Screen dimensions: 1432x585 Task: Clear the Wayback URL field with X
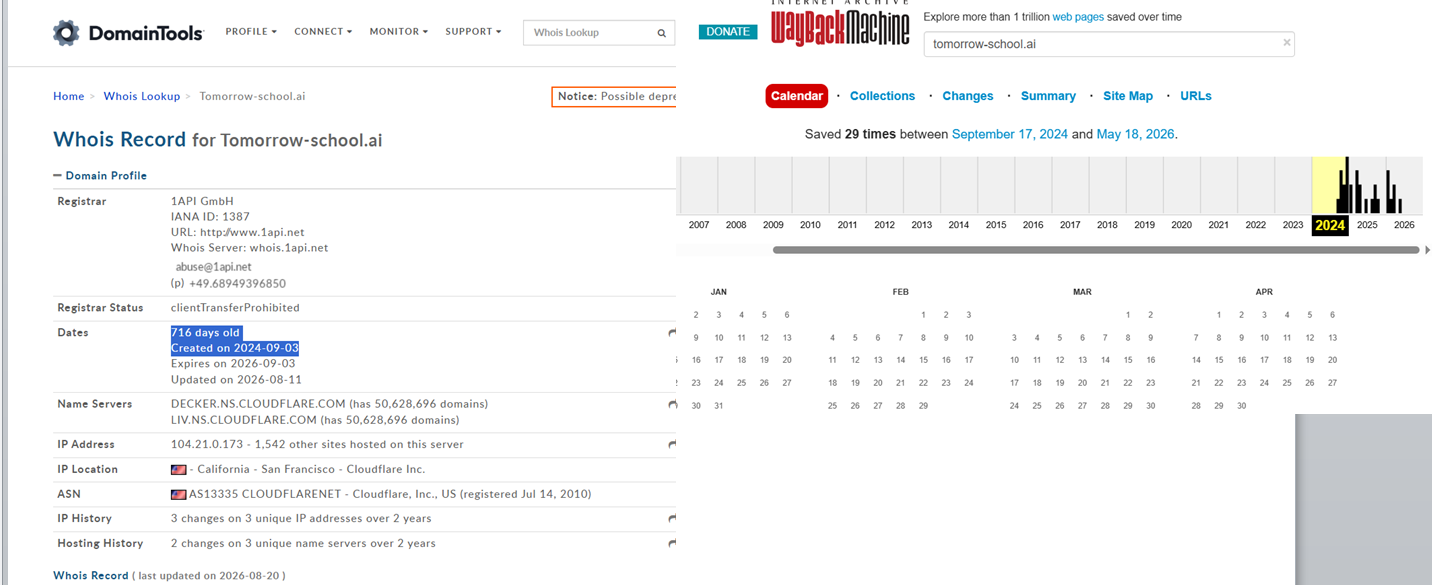[x=1286, y=42]
